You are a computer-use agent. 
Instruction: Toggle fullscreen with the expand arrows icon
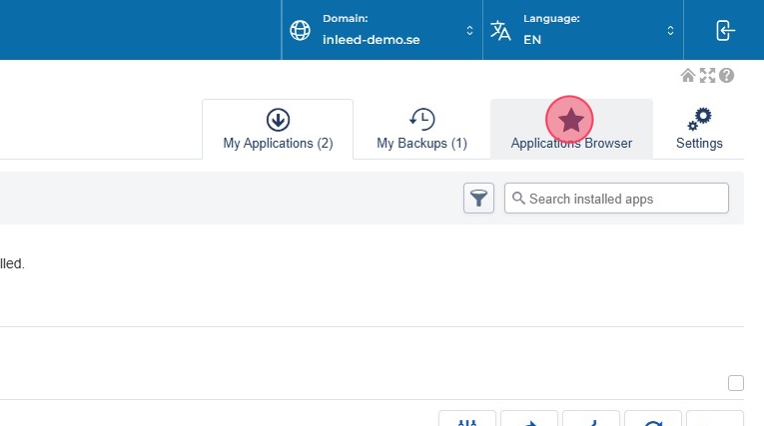[x=707, y=76]
